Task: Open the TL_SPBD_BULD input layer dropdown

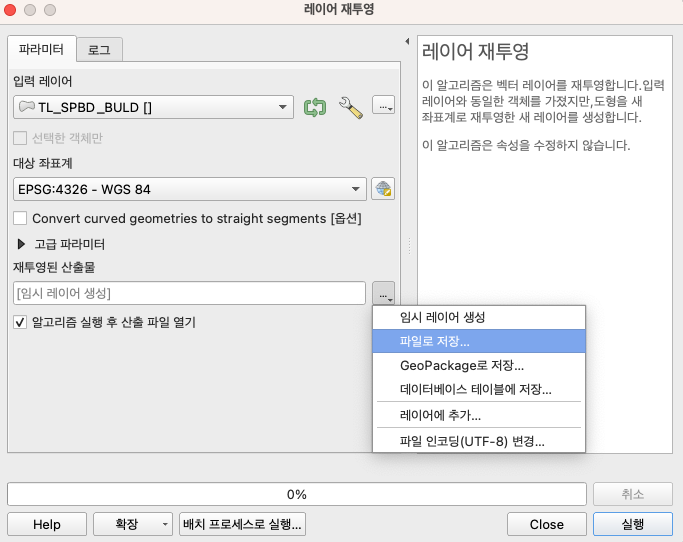Action: tap(153, 107)
